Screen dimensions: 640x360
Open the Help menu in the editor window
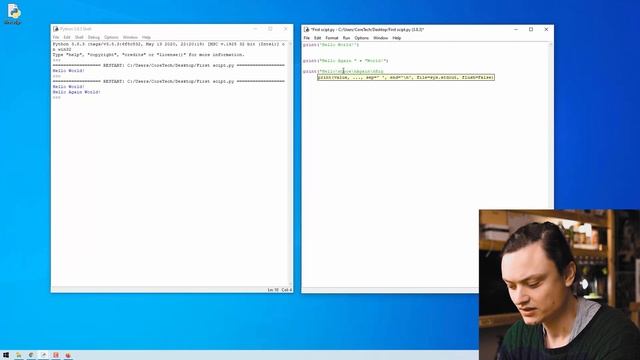397,38
